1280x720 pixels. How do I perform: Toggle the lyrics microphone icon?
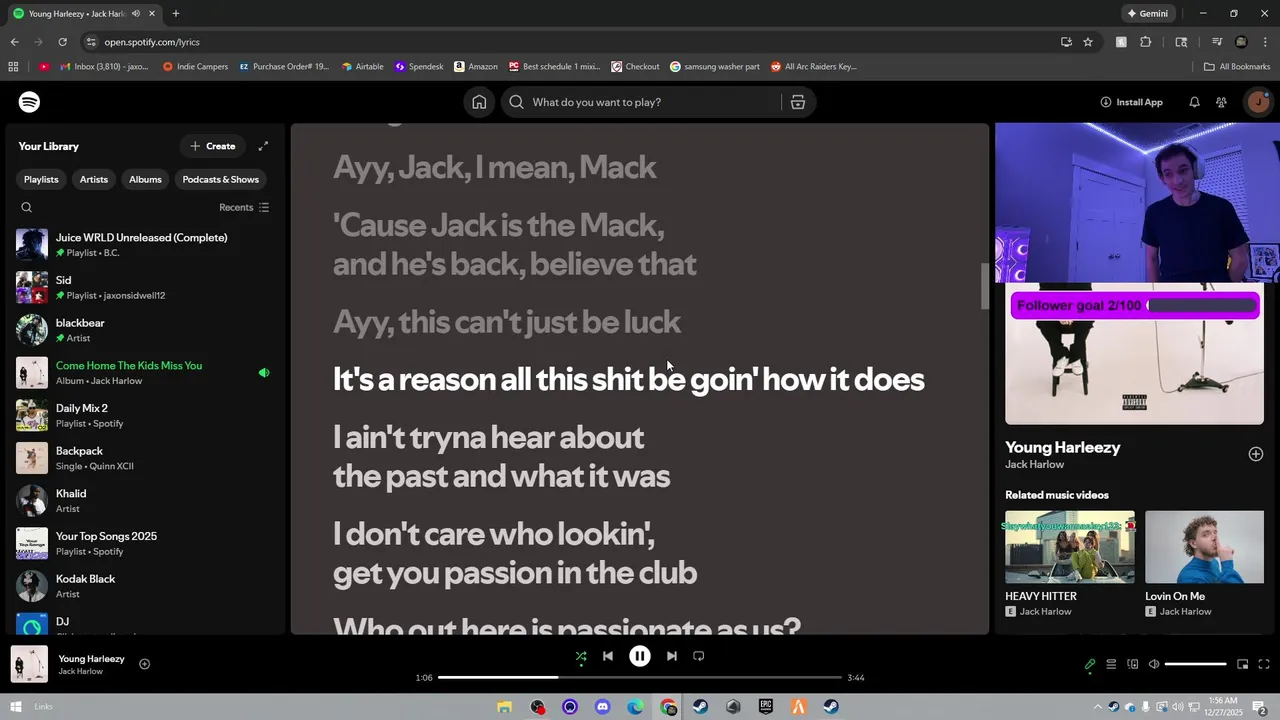click(x=1090, y=664)
